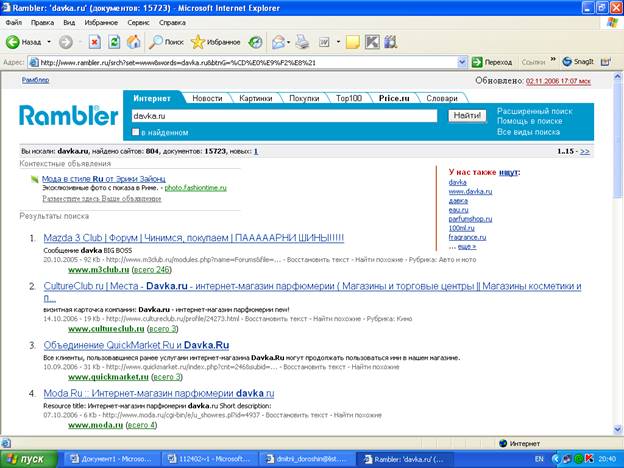This screenshot has height=468, width=624.
Task: Open Все виды поиска link
Action: [528, 132]
